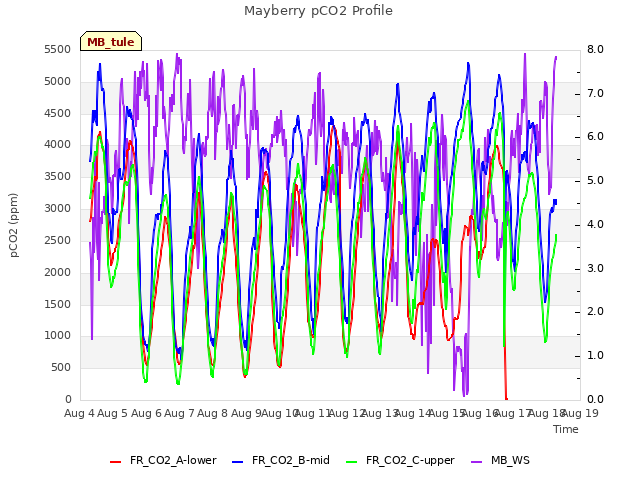Click the purple MB_WS legend swatch
The width and height of the screenshot is (640, 480).
476,462
